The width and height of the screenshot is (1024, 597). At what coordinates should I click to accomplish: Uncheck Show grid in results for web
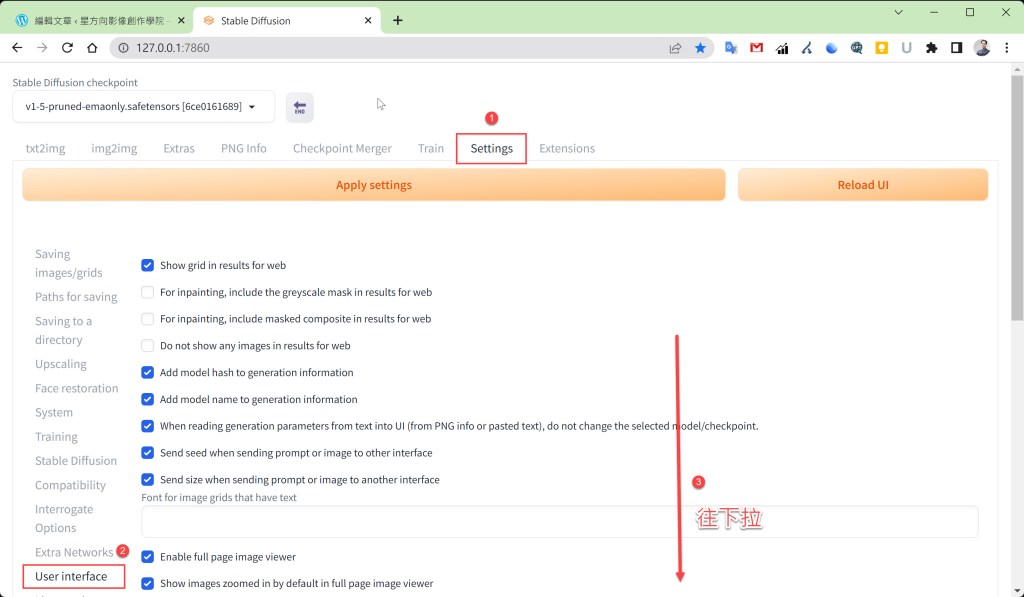click(x=148, y=265)
